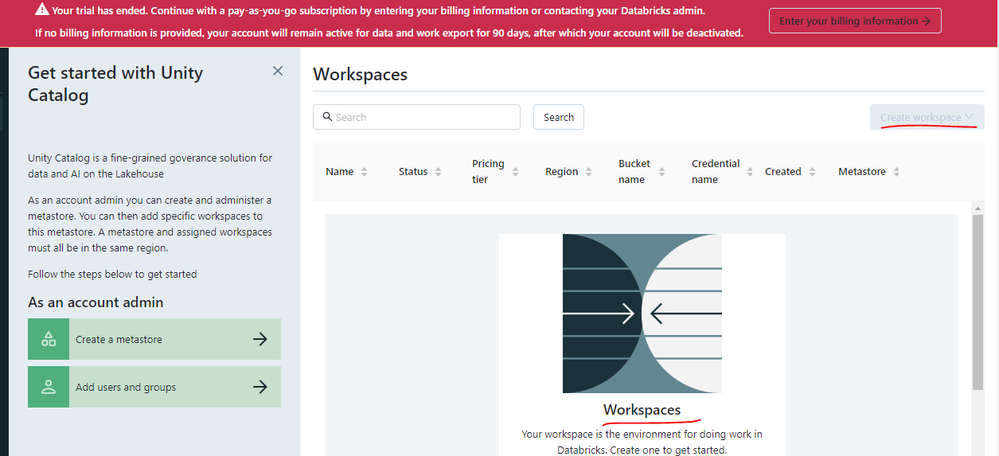Click the Region column header
The height and width of the screenshot is (456, 999).
tap(562, 171)
